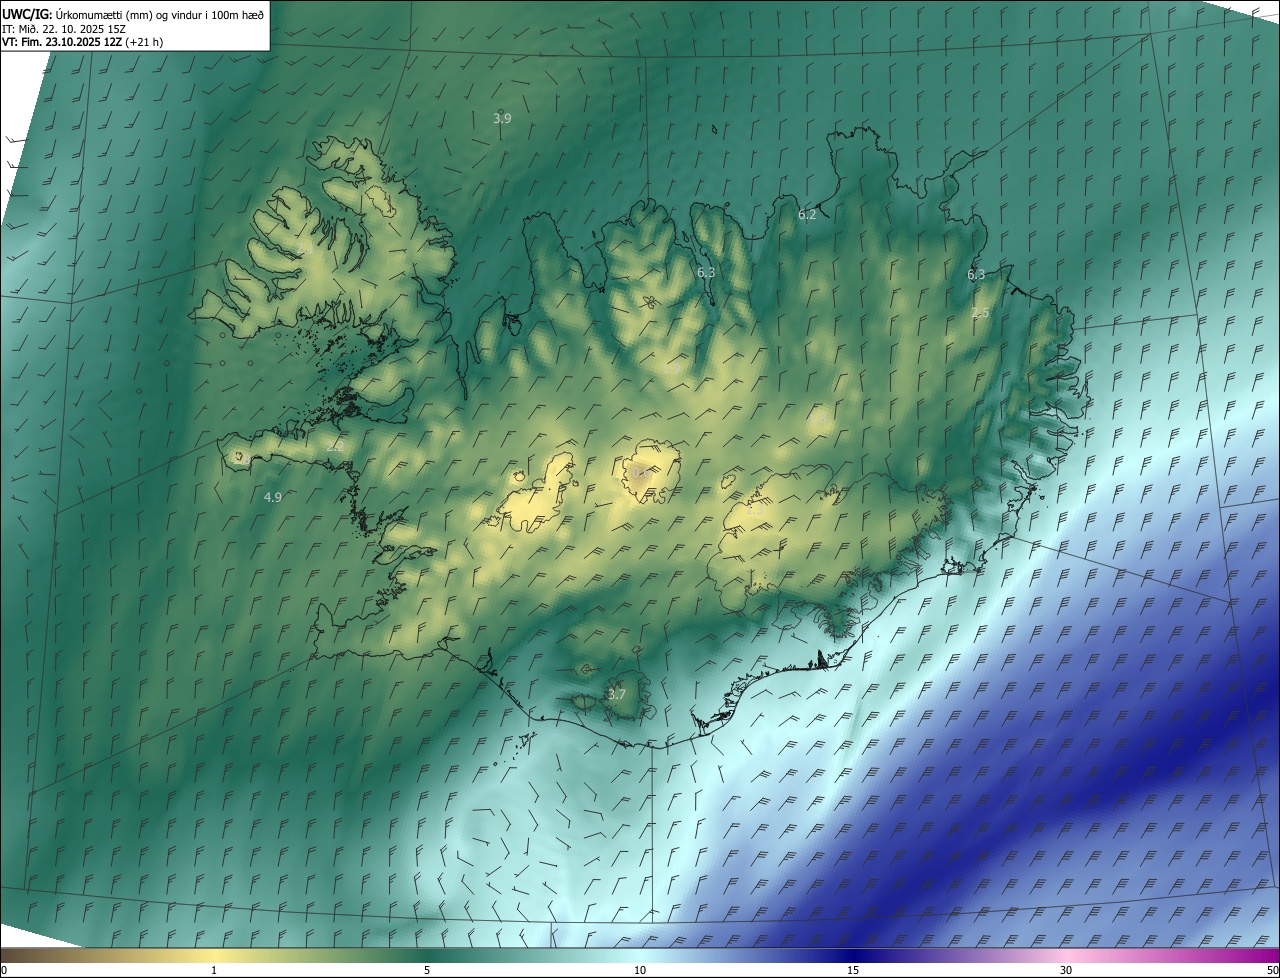
Task: Click the '5' tick on the color scale
Action: 427,971
